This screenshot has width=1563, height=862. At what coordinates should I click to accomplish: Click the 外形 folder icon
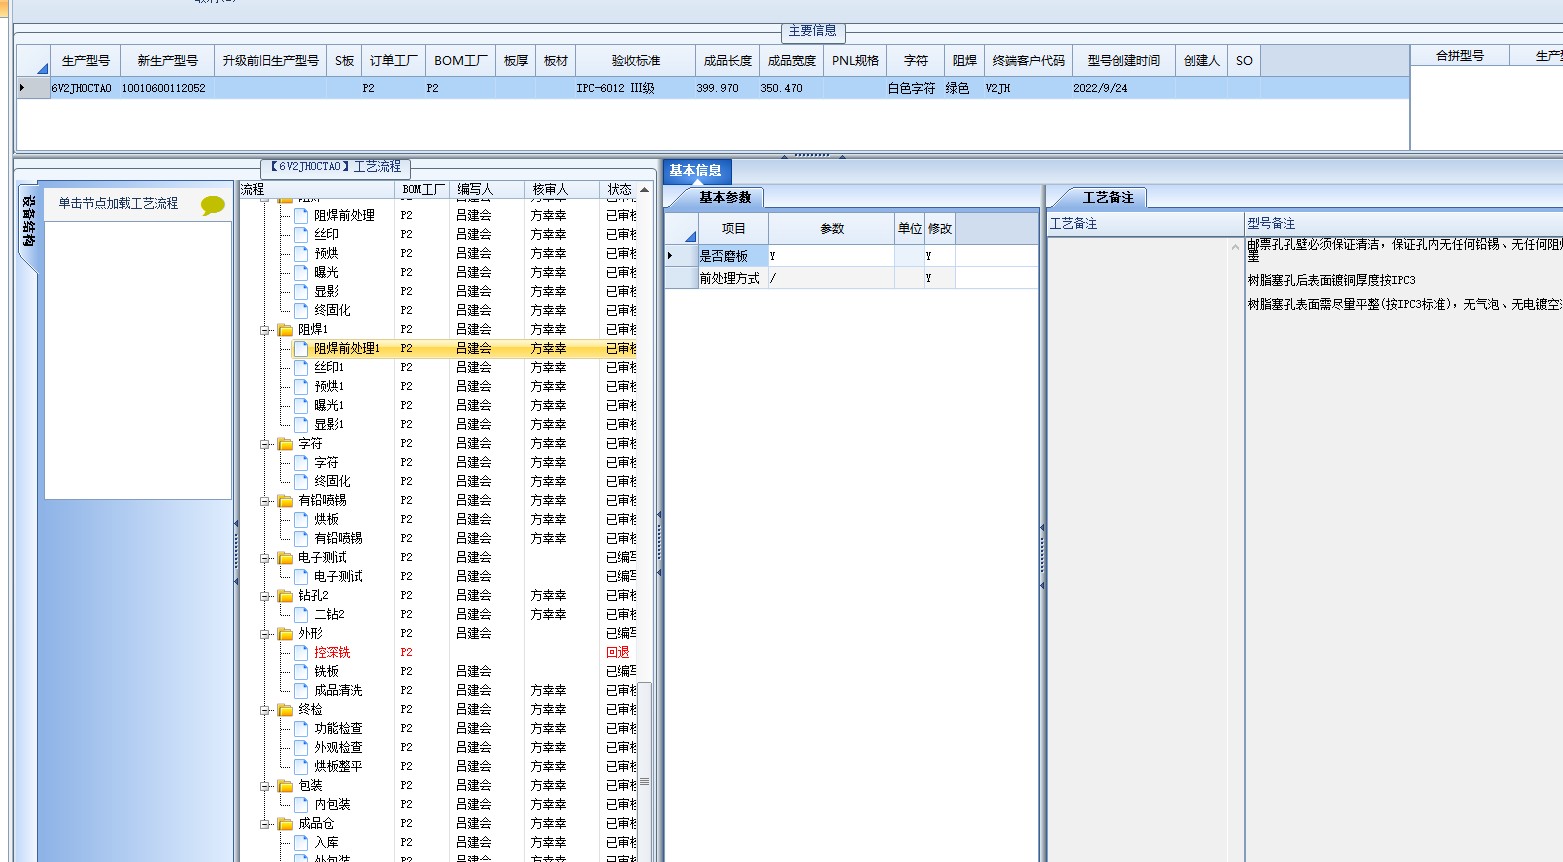(x=285, y=633)
